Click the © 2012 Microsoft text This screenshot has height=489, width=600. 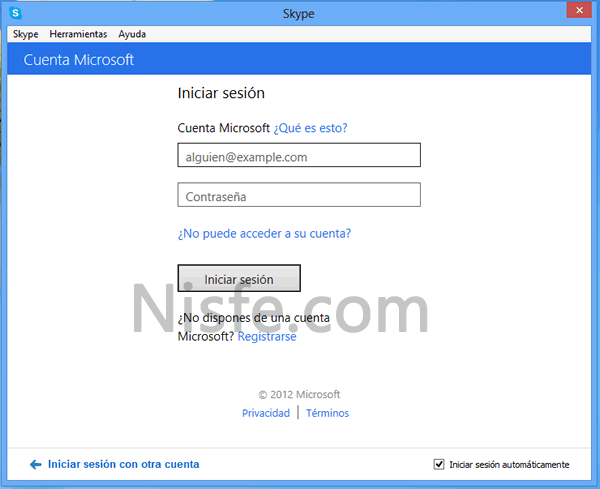tap(299, 394)
